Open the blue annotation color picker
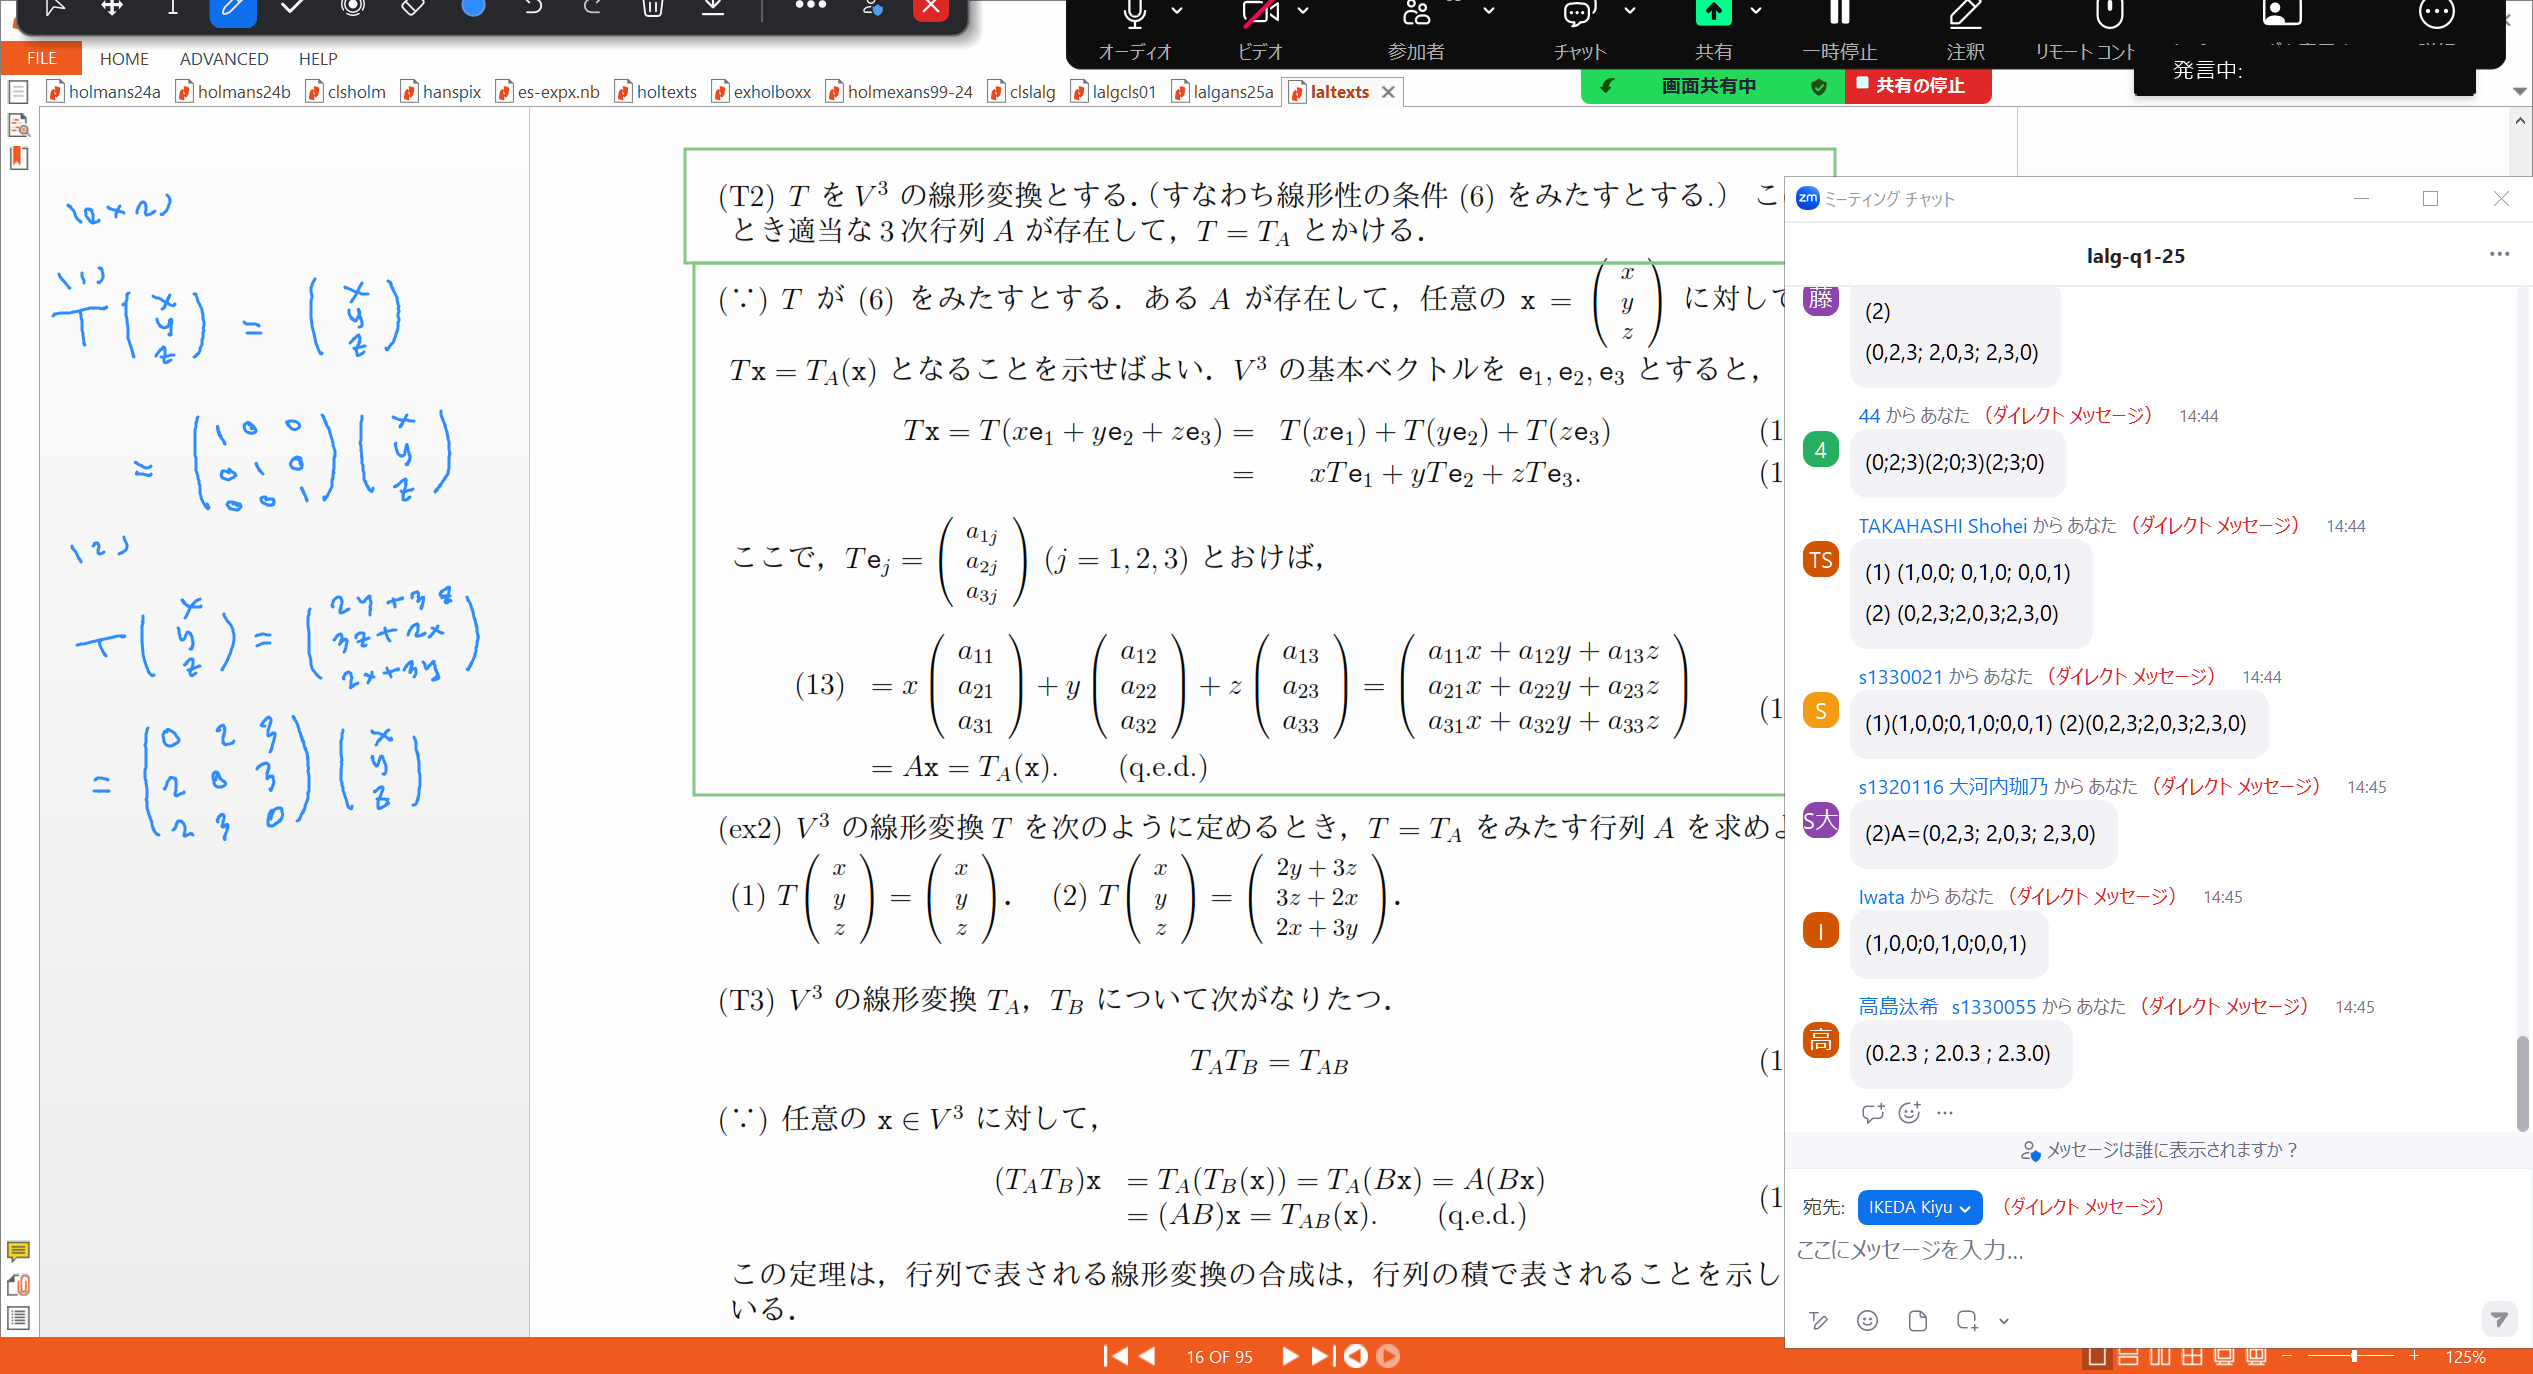 tap(473, 8)
